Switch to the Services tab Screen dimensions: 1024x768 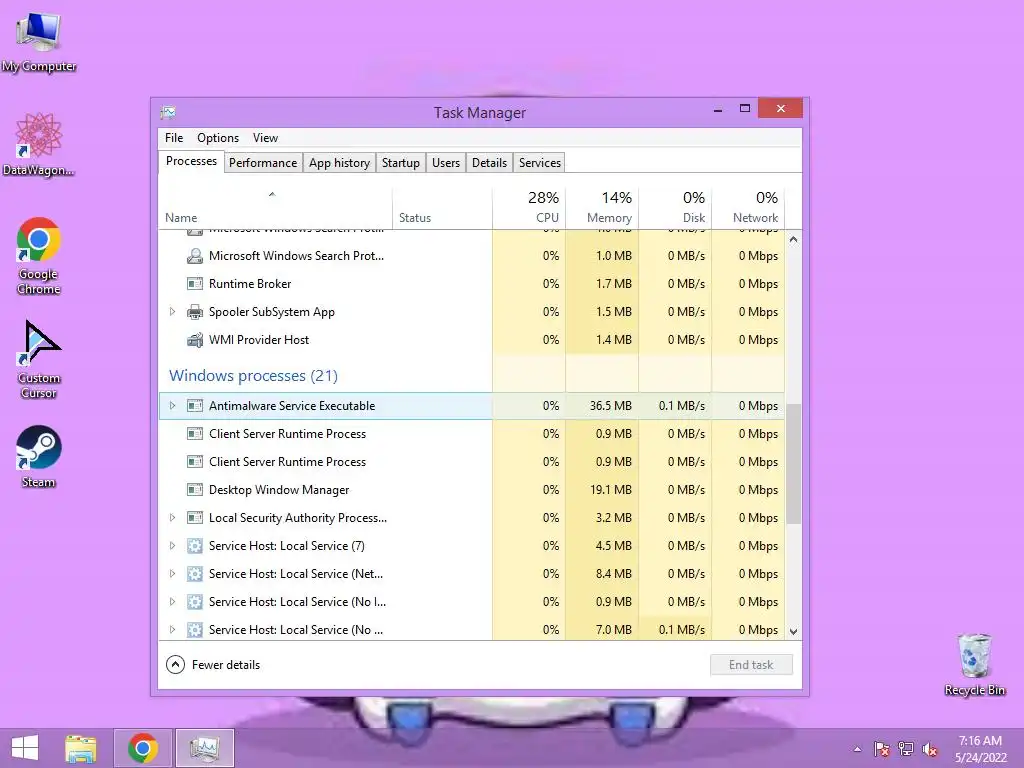click(x=540, y=163)
